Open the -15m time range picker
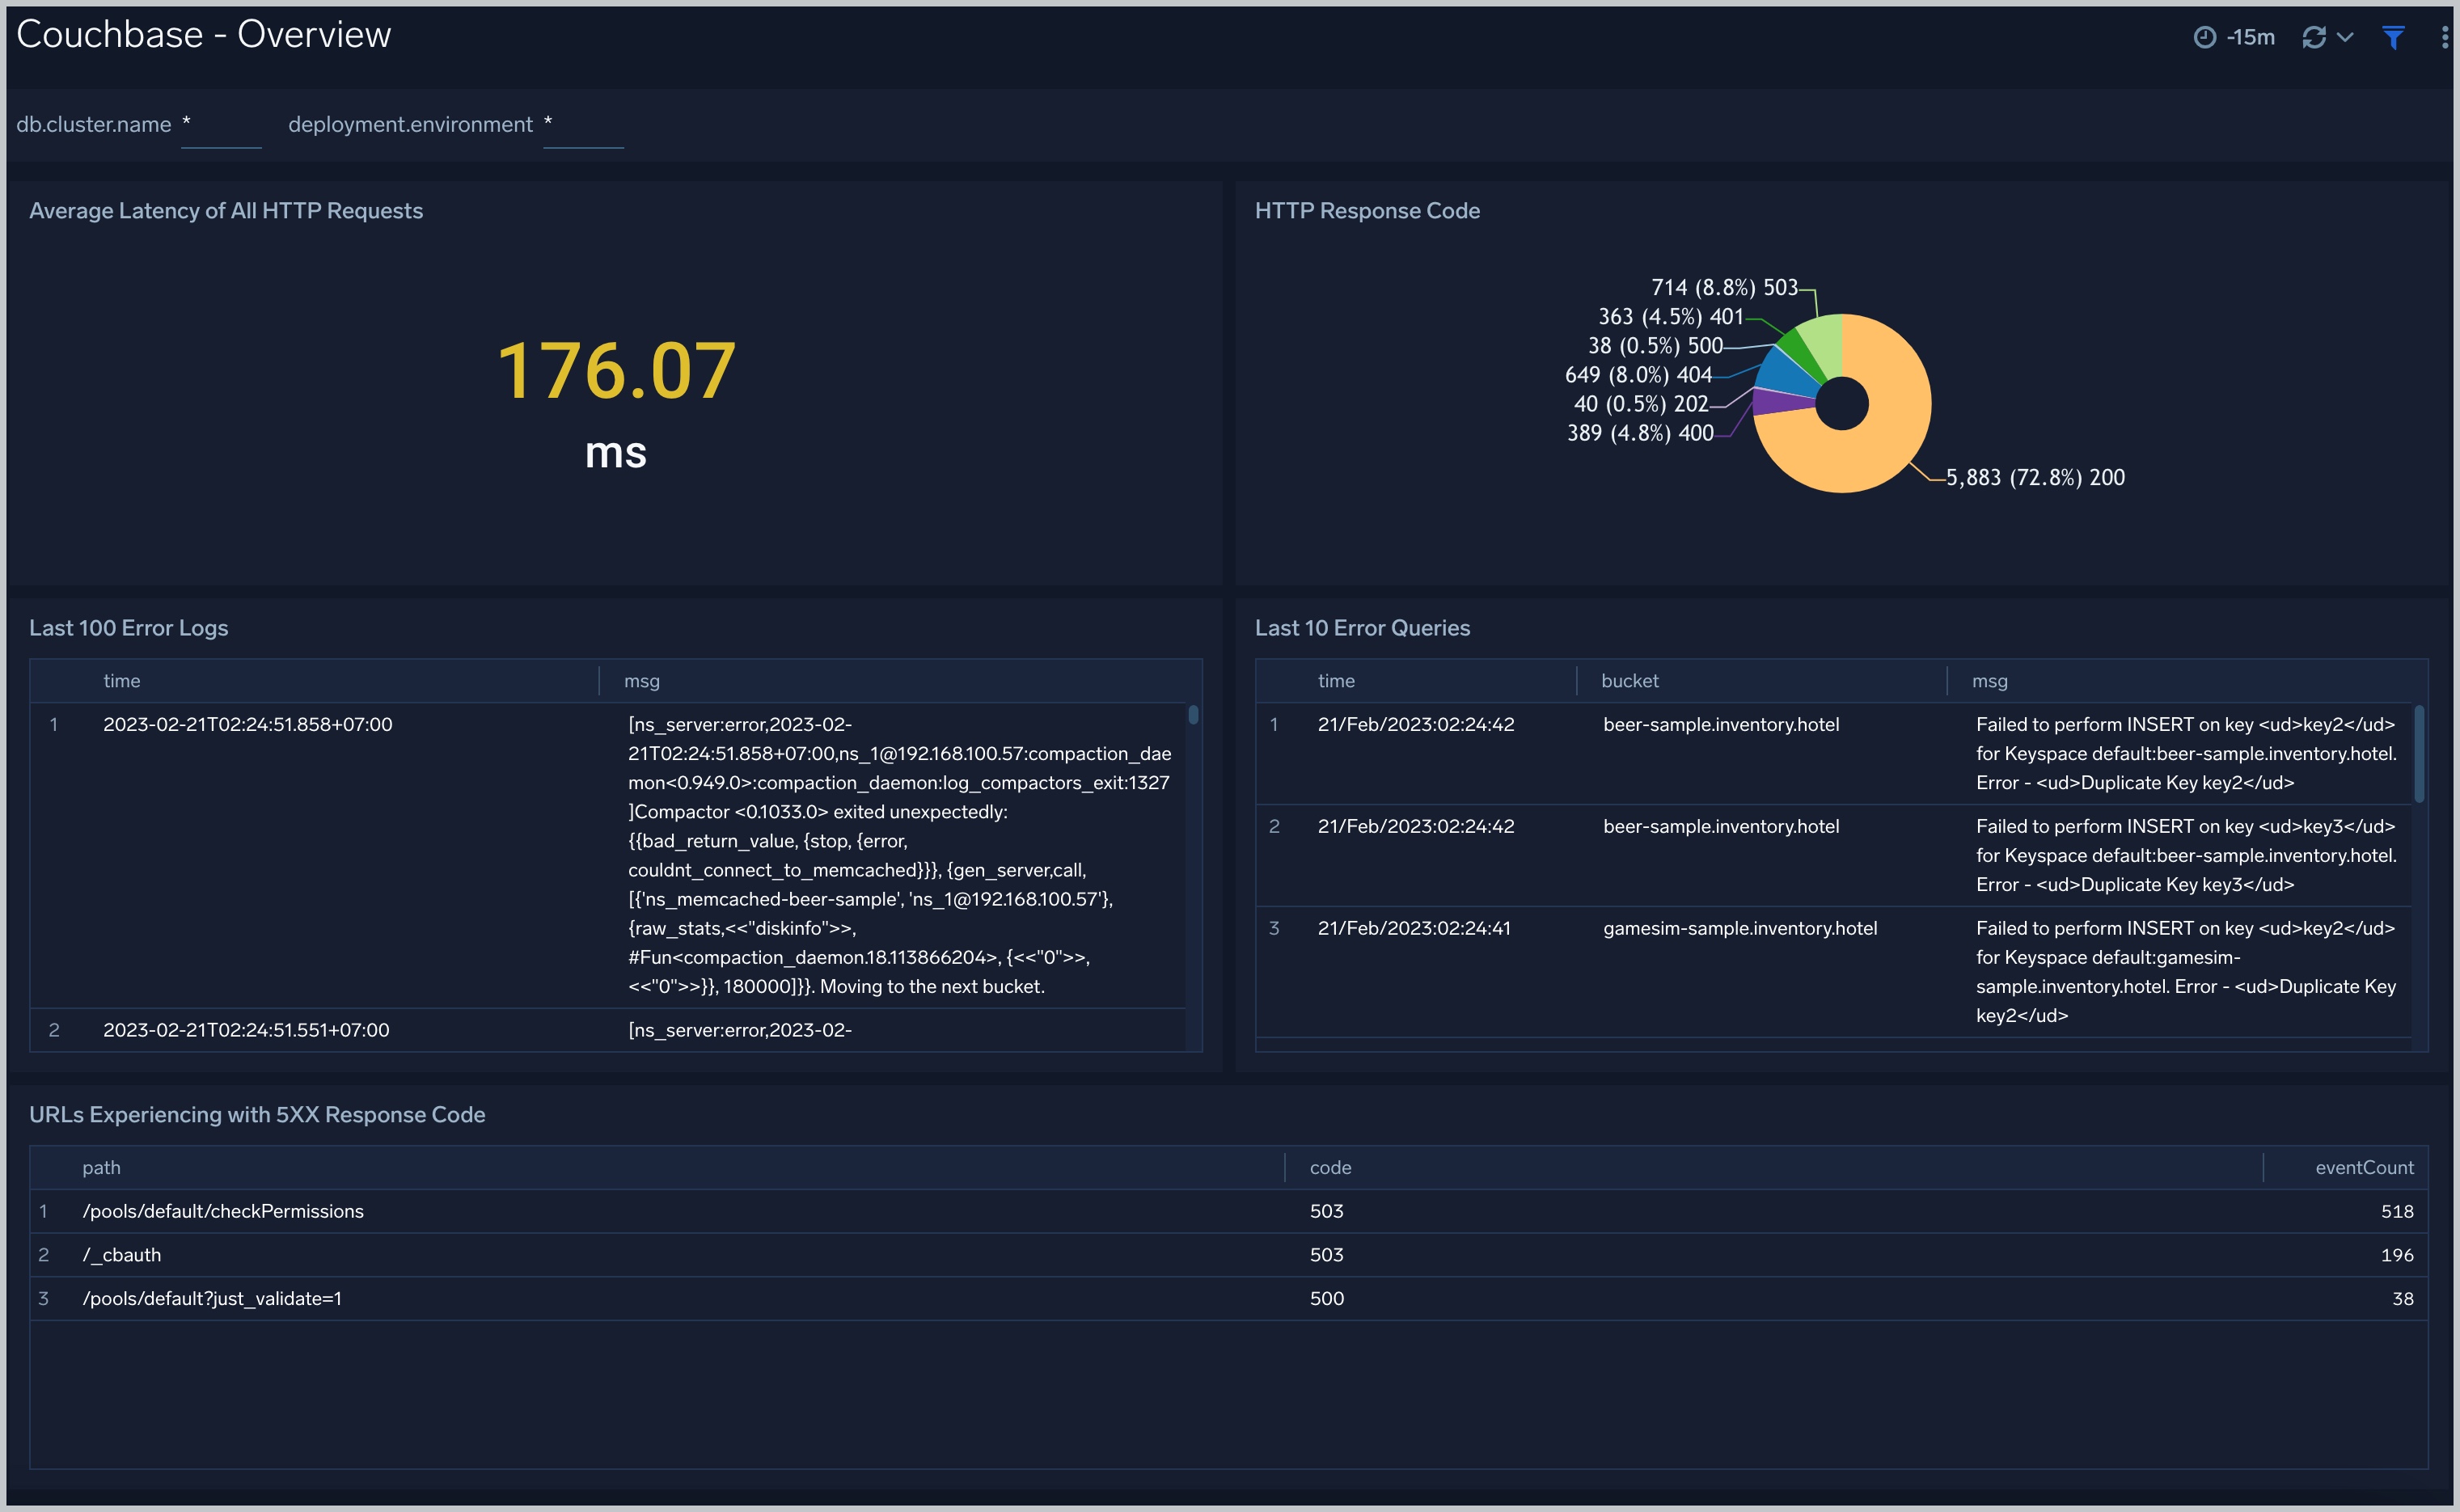Viewport: 2460px width, 1512px height. click(2234, 37)
